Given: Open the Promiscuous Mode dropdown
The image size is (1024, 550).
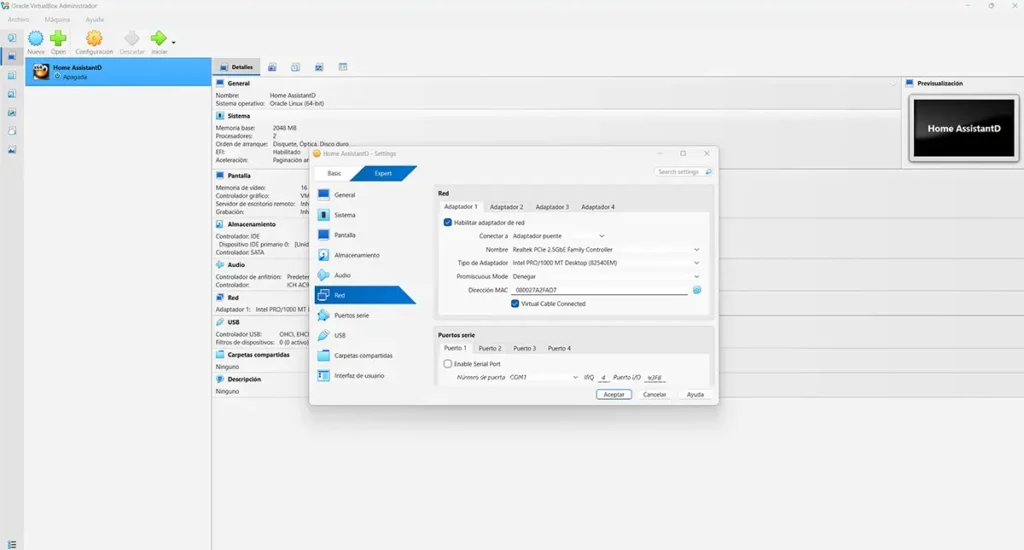Looking at the screenshot, I should 605,277.
